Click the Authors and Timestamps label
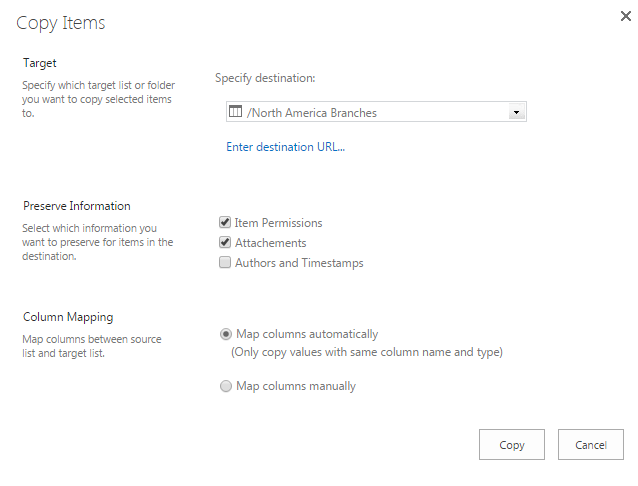 coord(299,263)
